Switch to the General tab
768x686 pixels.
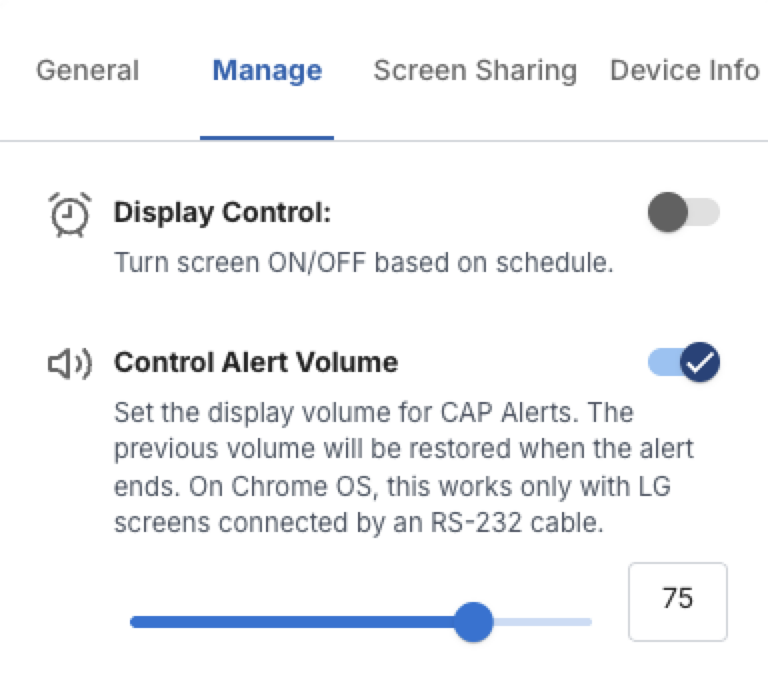87,71
